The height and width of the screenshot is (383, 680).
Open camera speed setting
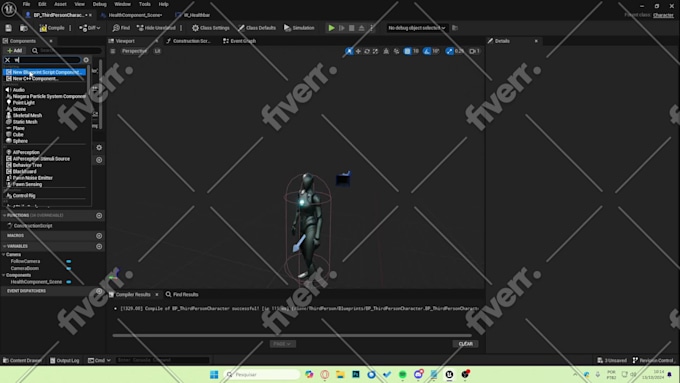click(x=474, y=51)
